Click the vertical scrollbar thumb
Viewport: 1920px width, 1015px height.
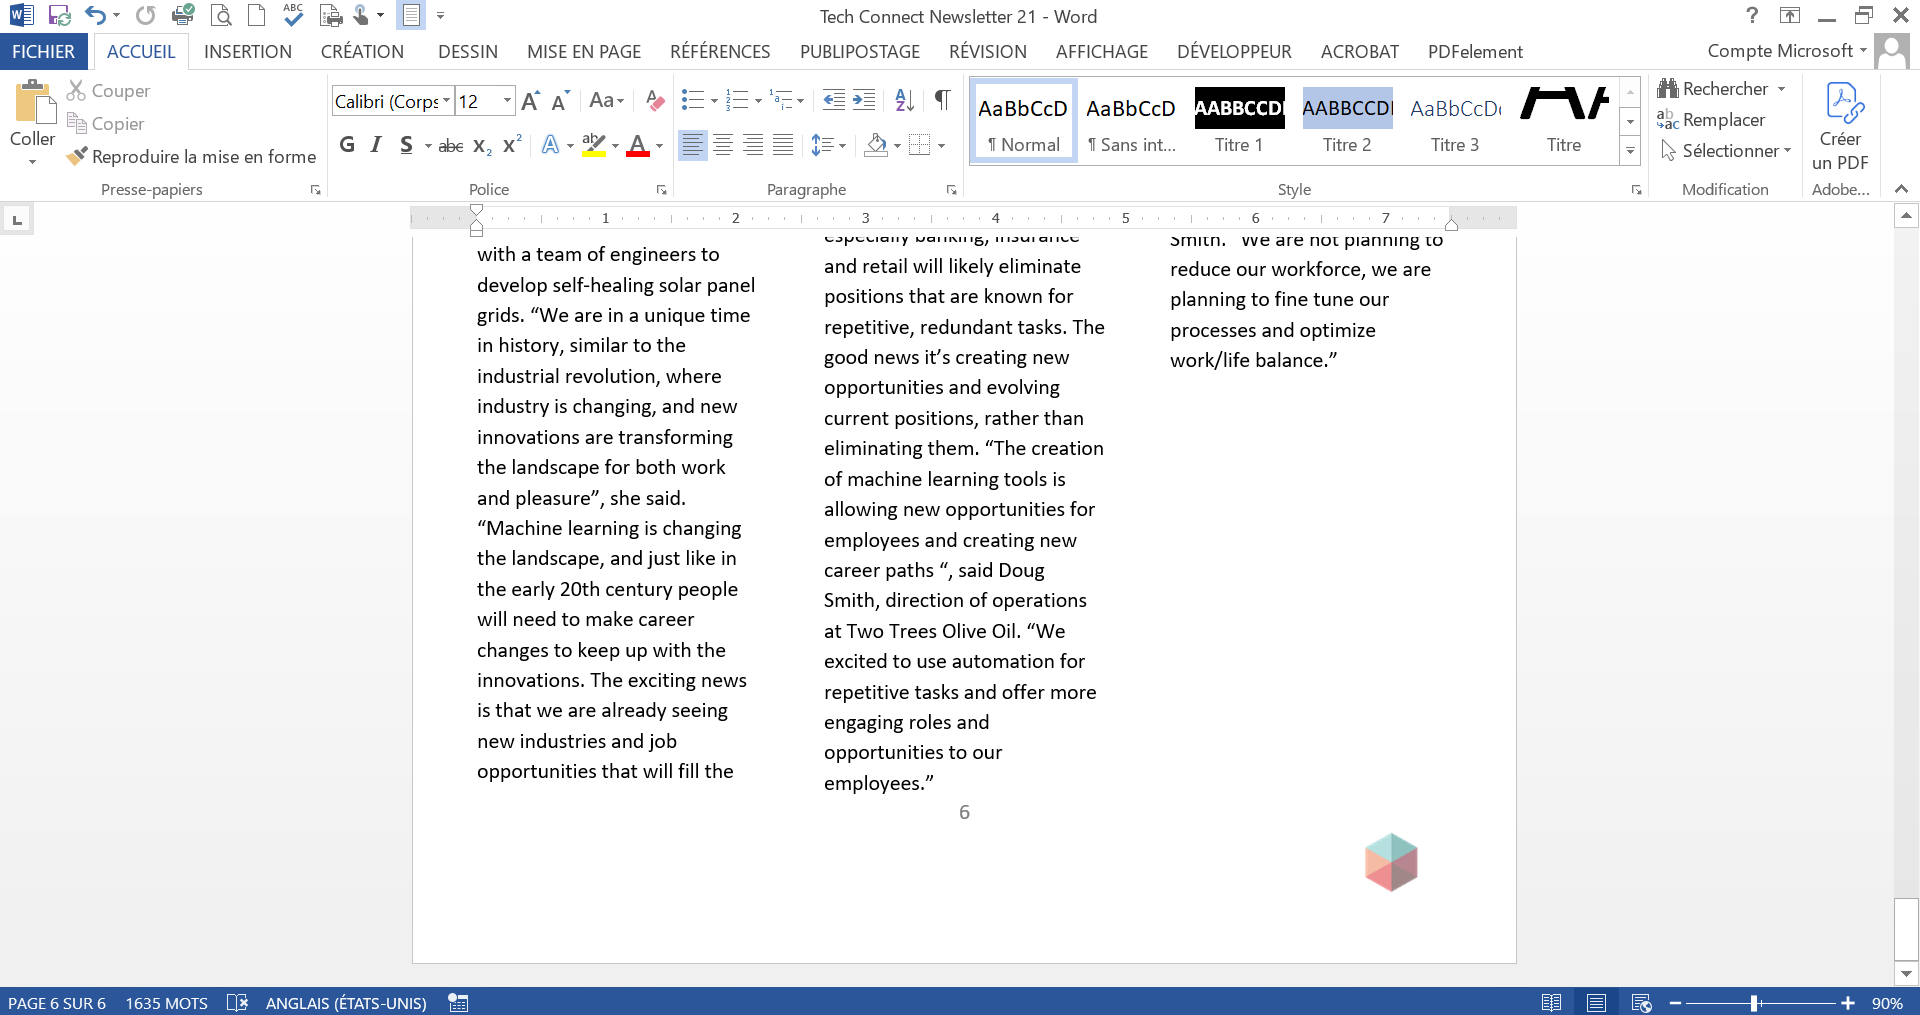click(1906, 929)
